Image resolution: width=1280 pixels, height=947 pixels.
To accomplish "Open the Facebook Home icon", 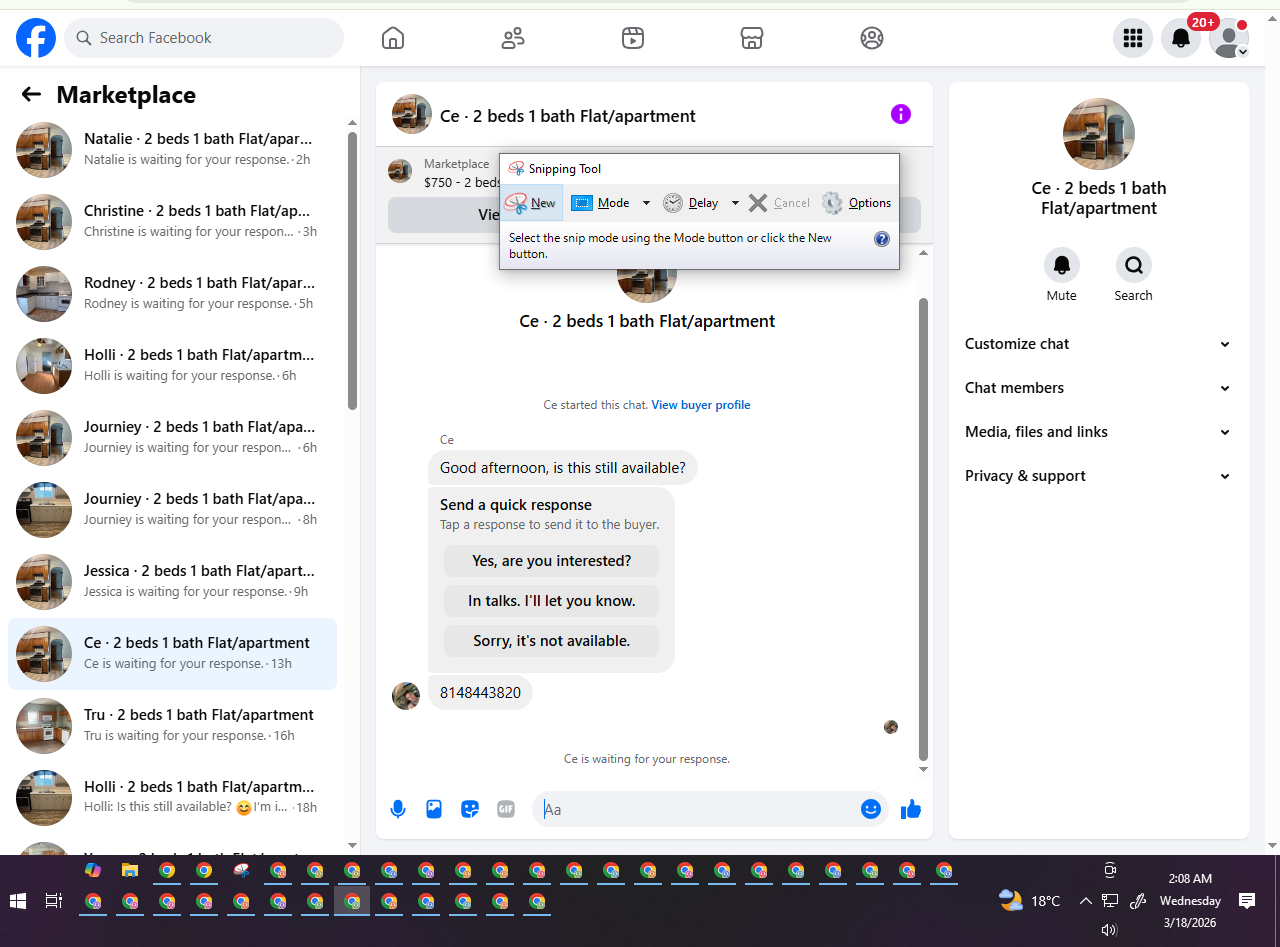I will pyautogui.click(x=393, y=38).
